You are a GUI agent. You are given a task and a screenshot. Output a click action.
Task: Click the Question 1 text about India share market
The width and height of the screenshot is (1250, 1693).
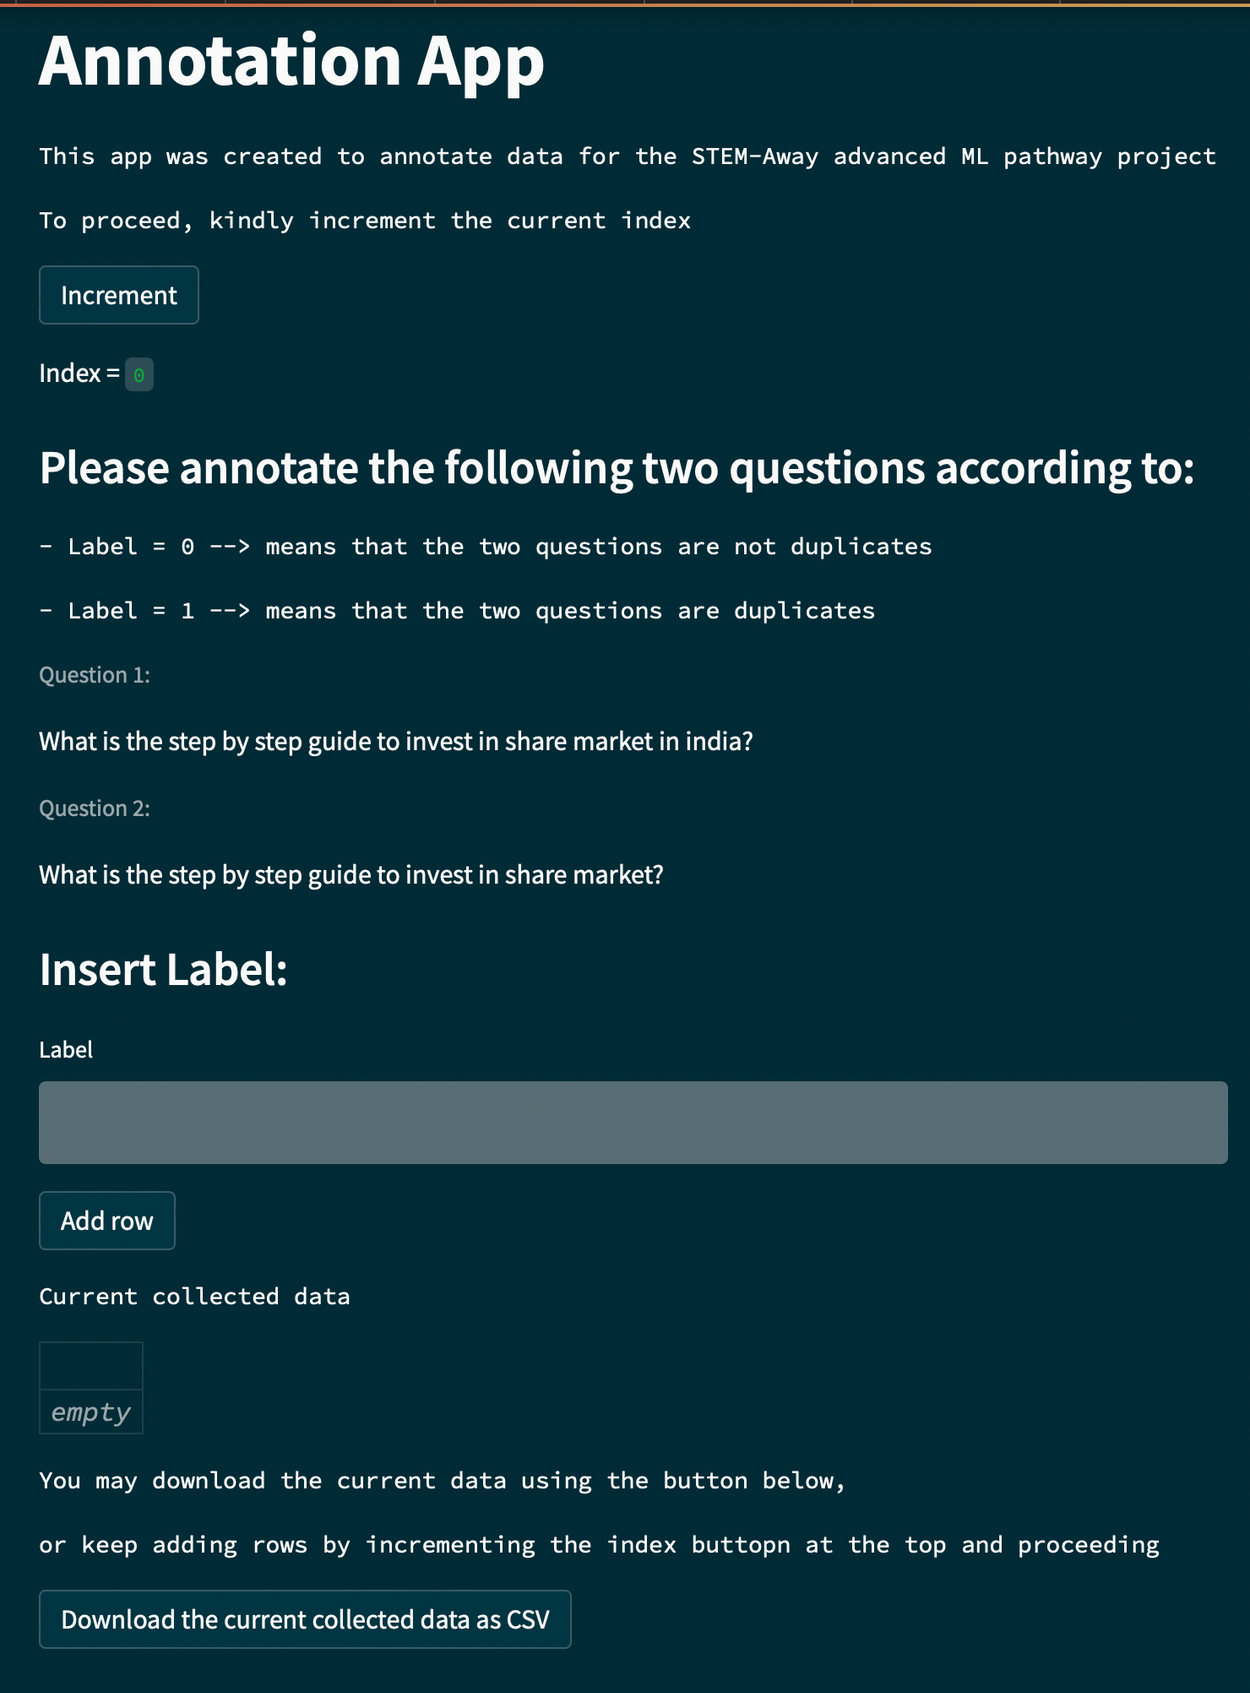[395, 741]
